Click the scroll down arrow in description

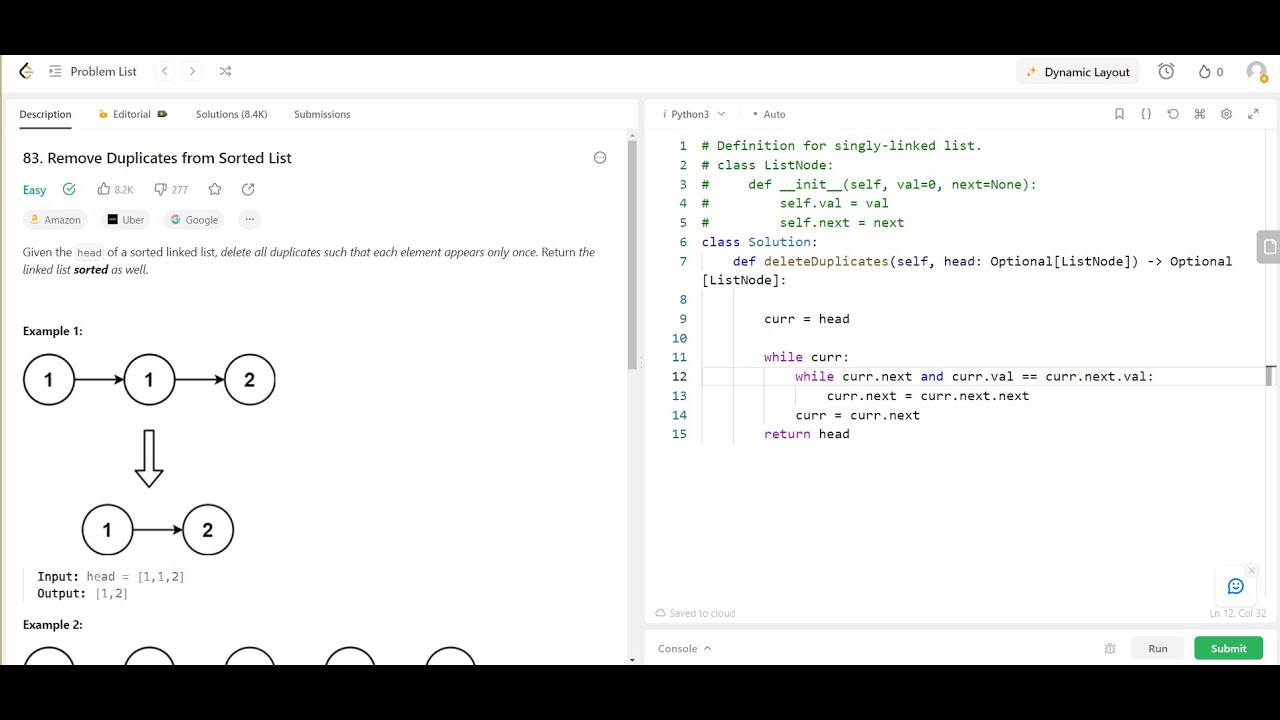631,660
